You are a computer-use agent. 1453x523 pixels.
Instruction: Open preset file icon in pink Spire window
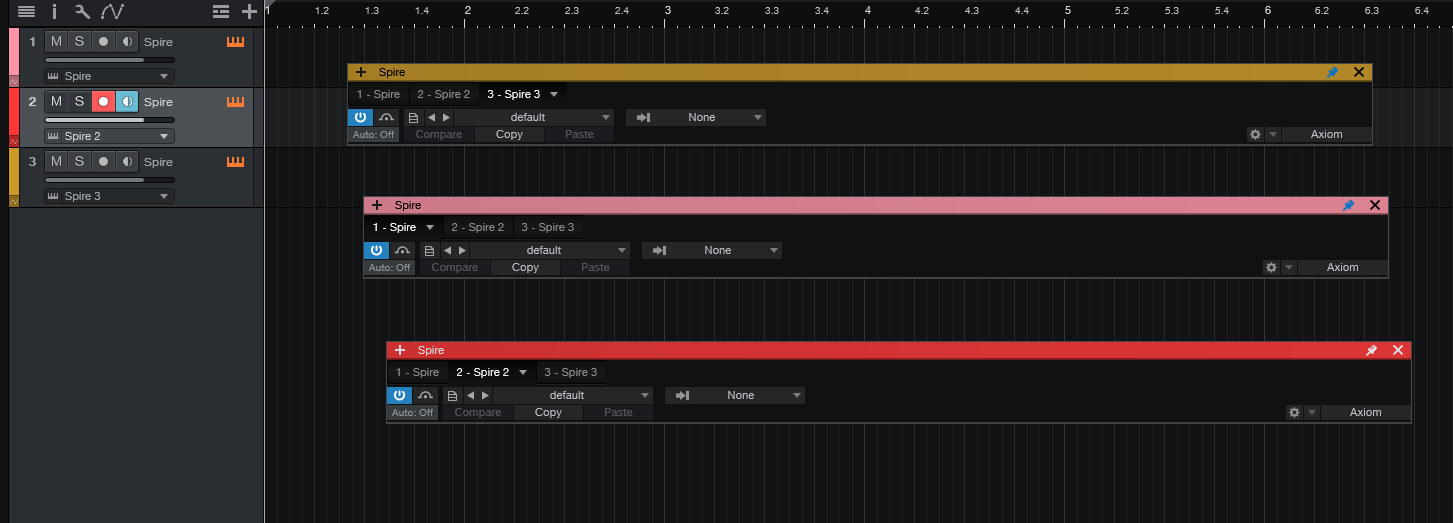click(429, 250)
